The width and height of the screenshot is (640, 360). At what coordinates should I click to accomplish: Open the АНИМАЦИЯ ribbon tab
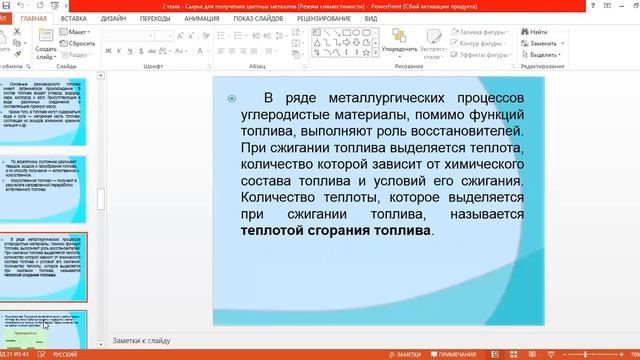(x=202, y=18)
